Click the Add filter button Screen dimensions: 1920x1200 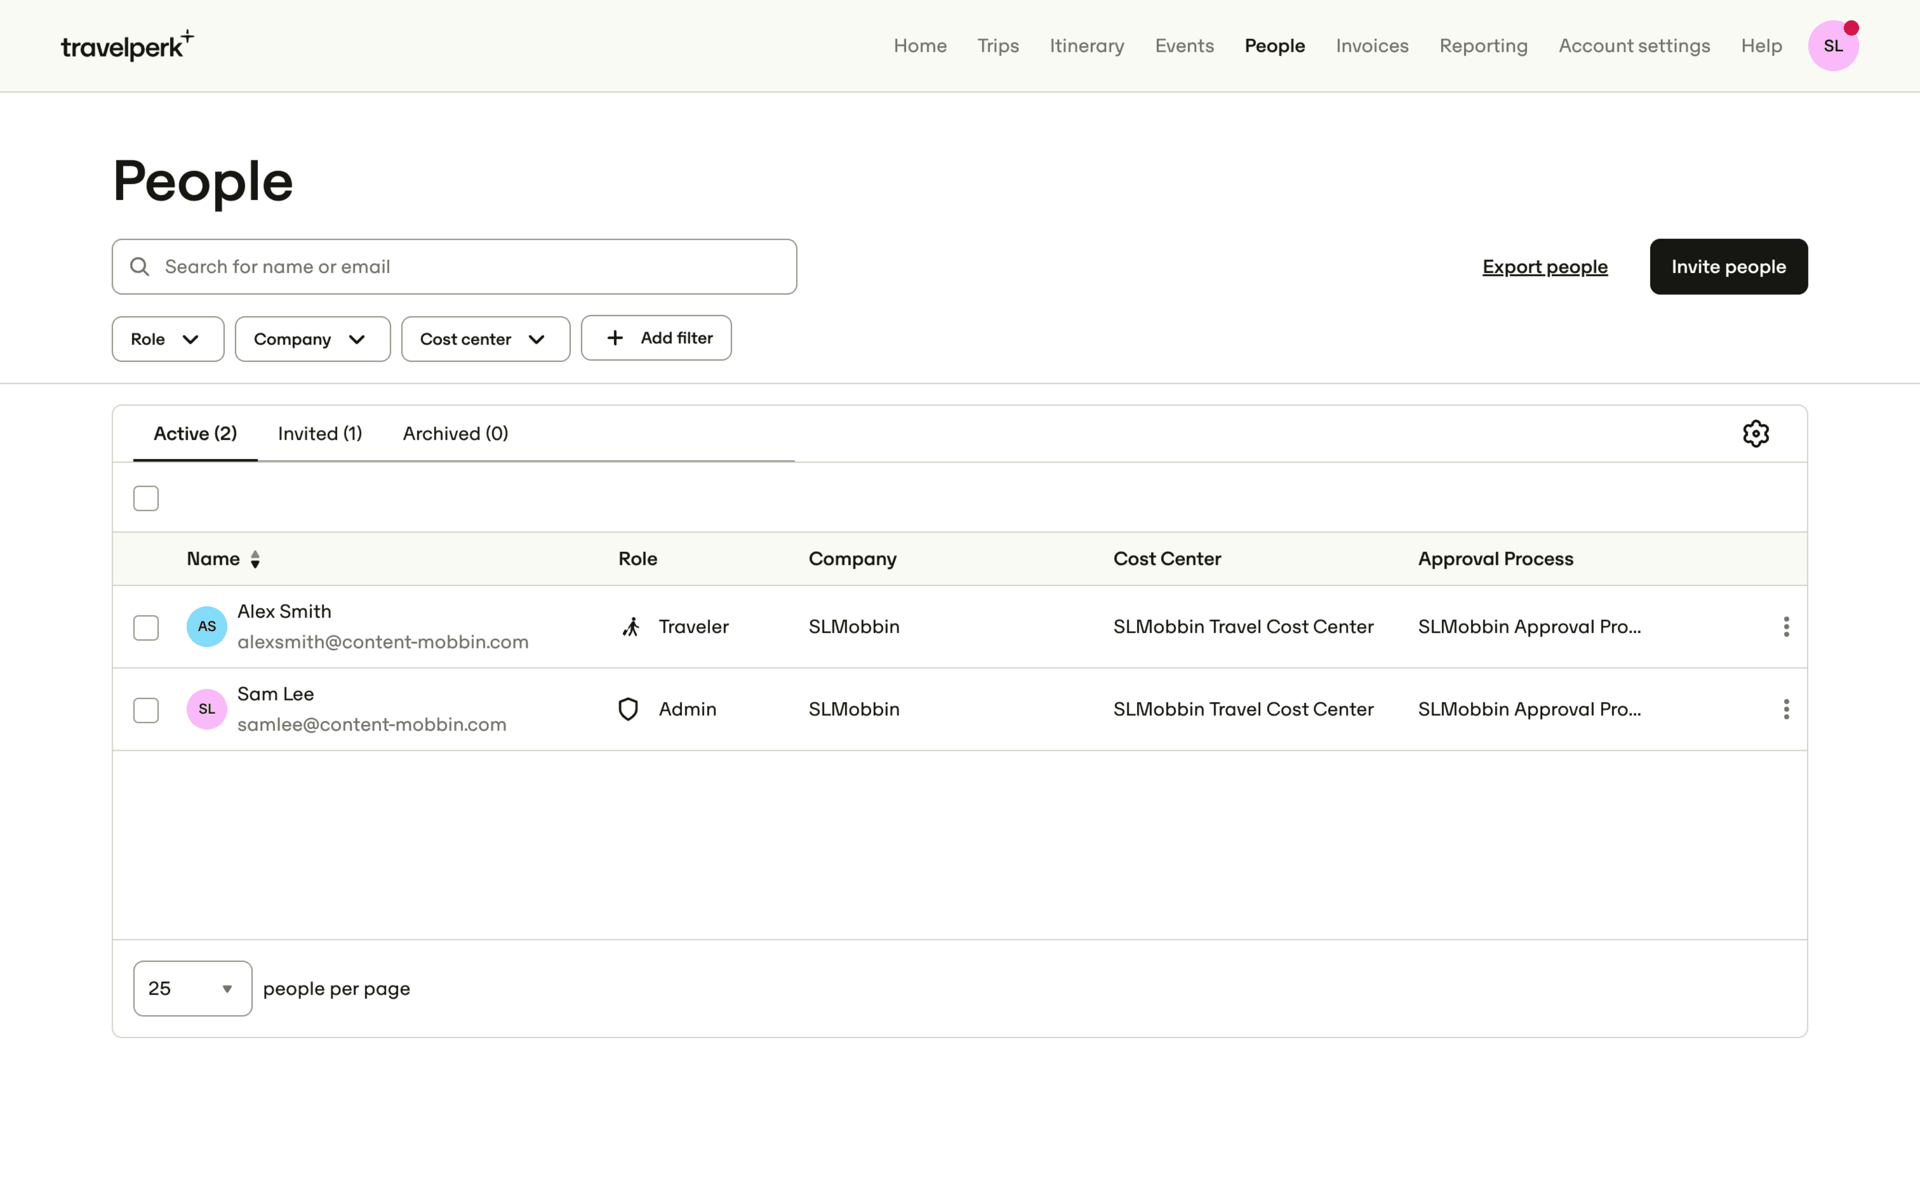point(656,338)
